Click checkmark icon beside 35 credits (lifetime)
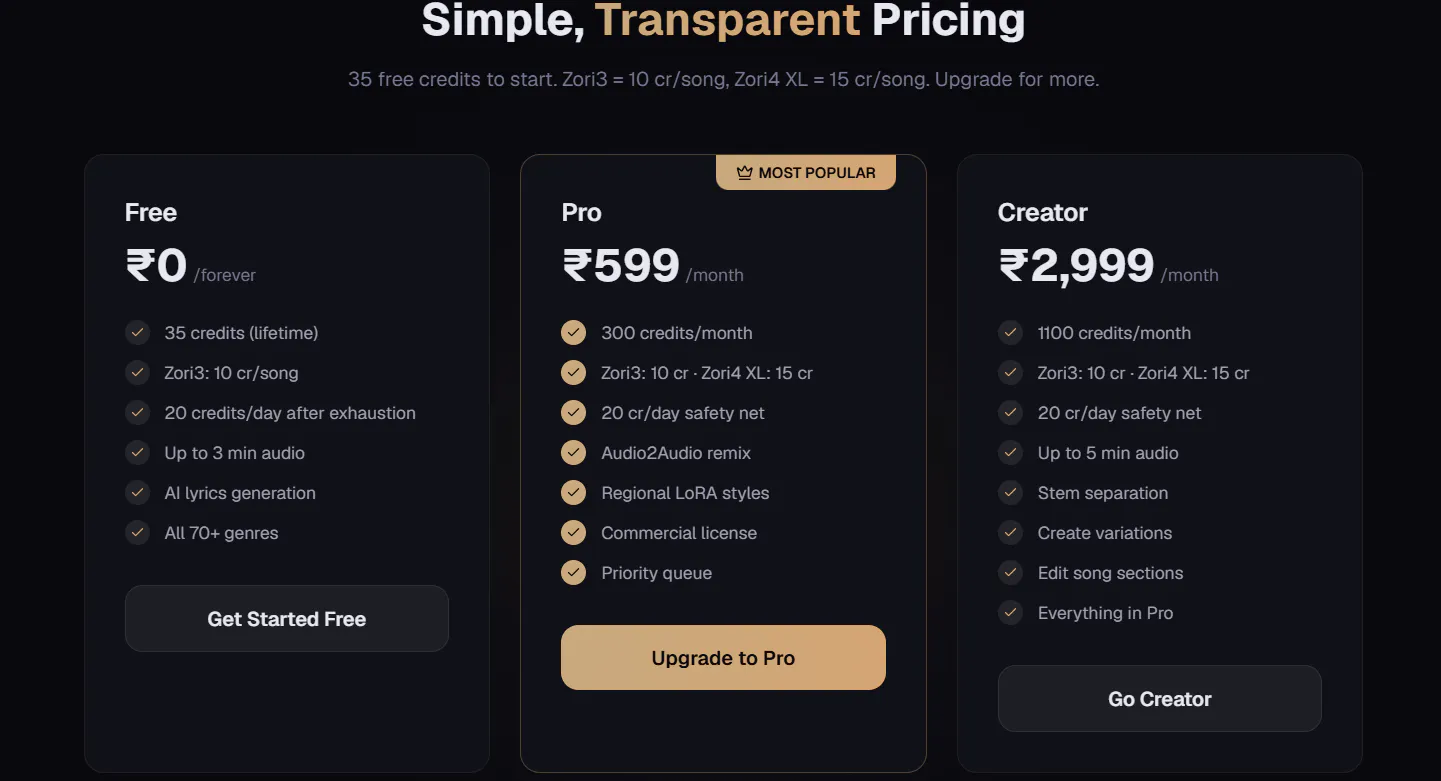The height and width of the screenshot is (781, 1441). tap(137, 333)
